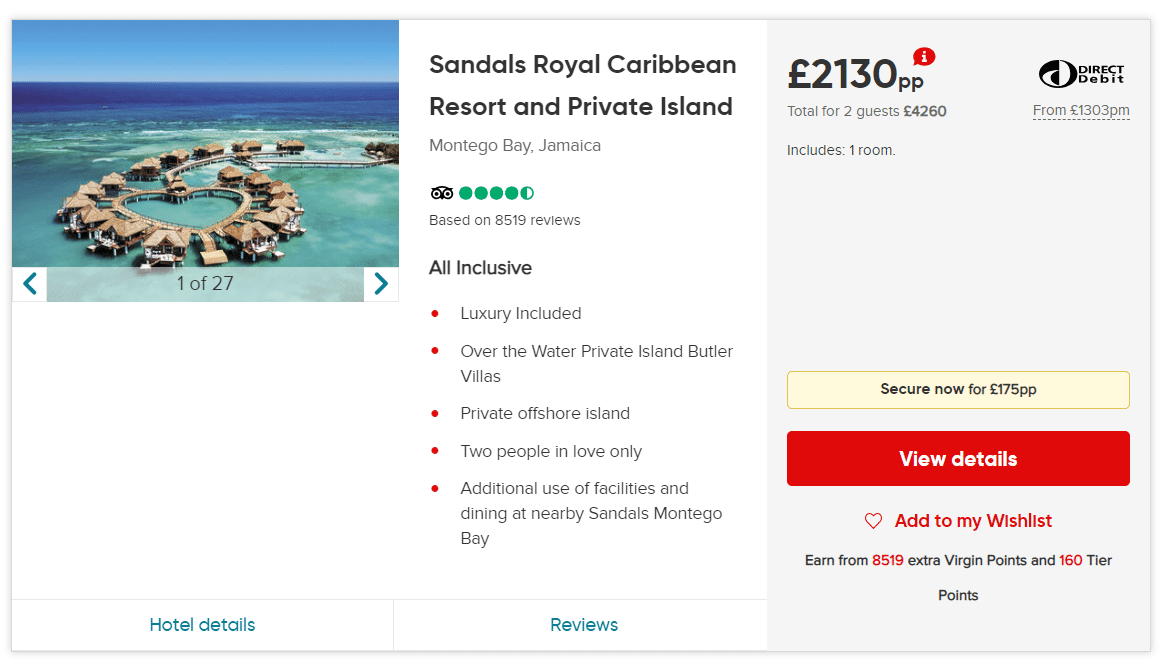Click the Direct Debit logo
This screenshot has height=664, width=1160.
(1081, 74)
